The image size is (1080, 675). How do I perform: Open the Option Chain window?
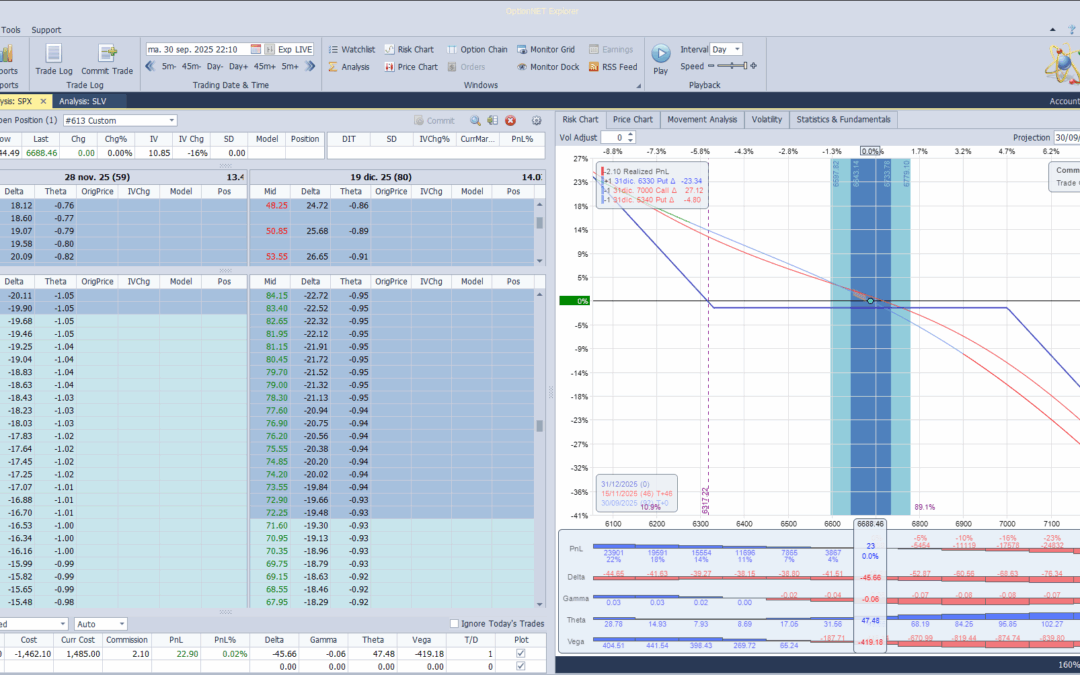coord(476,49)
